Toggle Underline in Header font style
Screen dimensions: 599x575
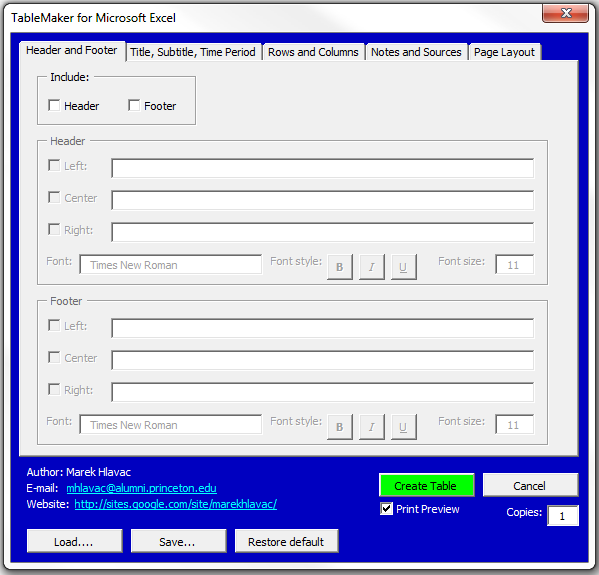[x=403, y=267]
